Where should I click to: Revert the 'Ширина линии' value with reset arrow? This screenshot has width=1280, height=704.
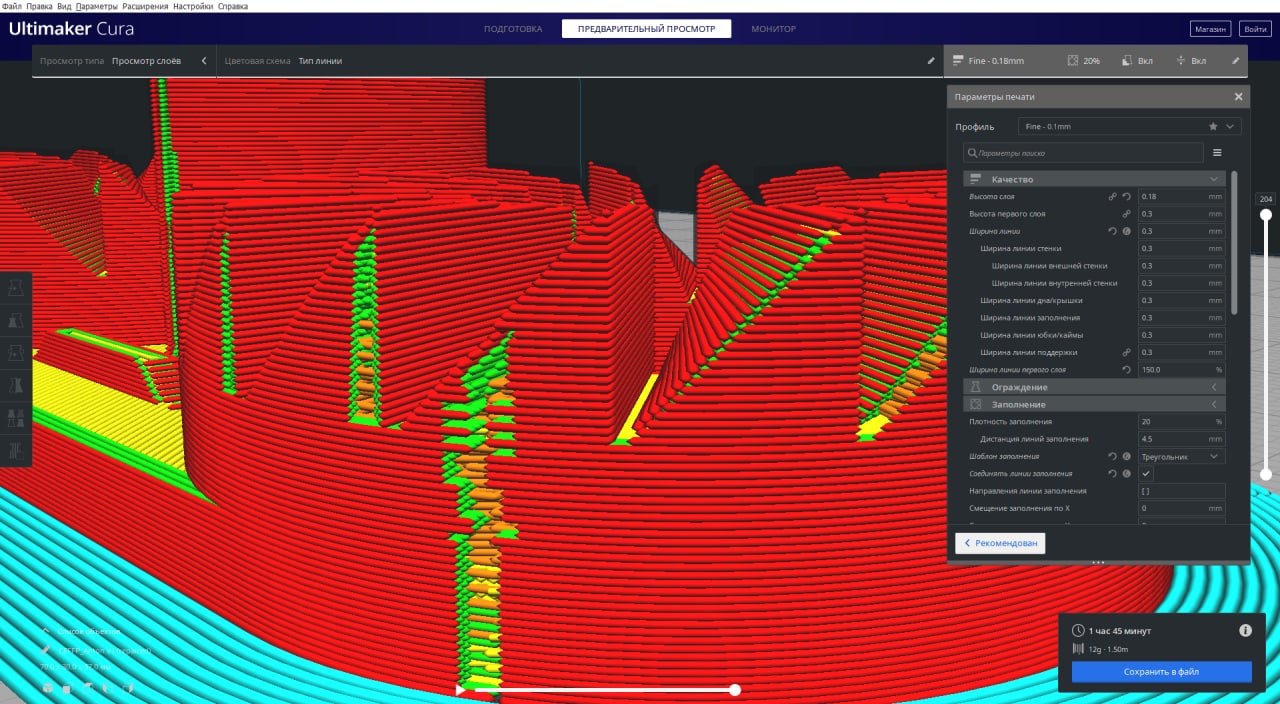[x=1112, y=231]
